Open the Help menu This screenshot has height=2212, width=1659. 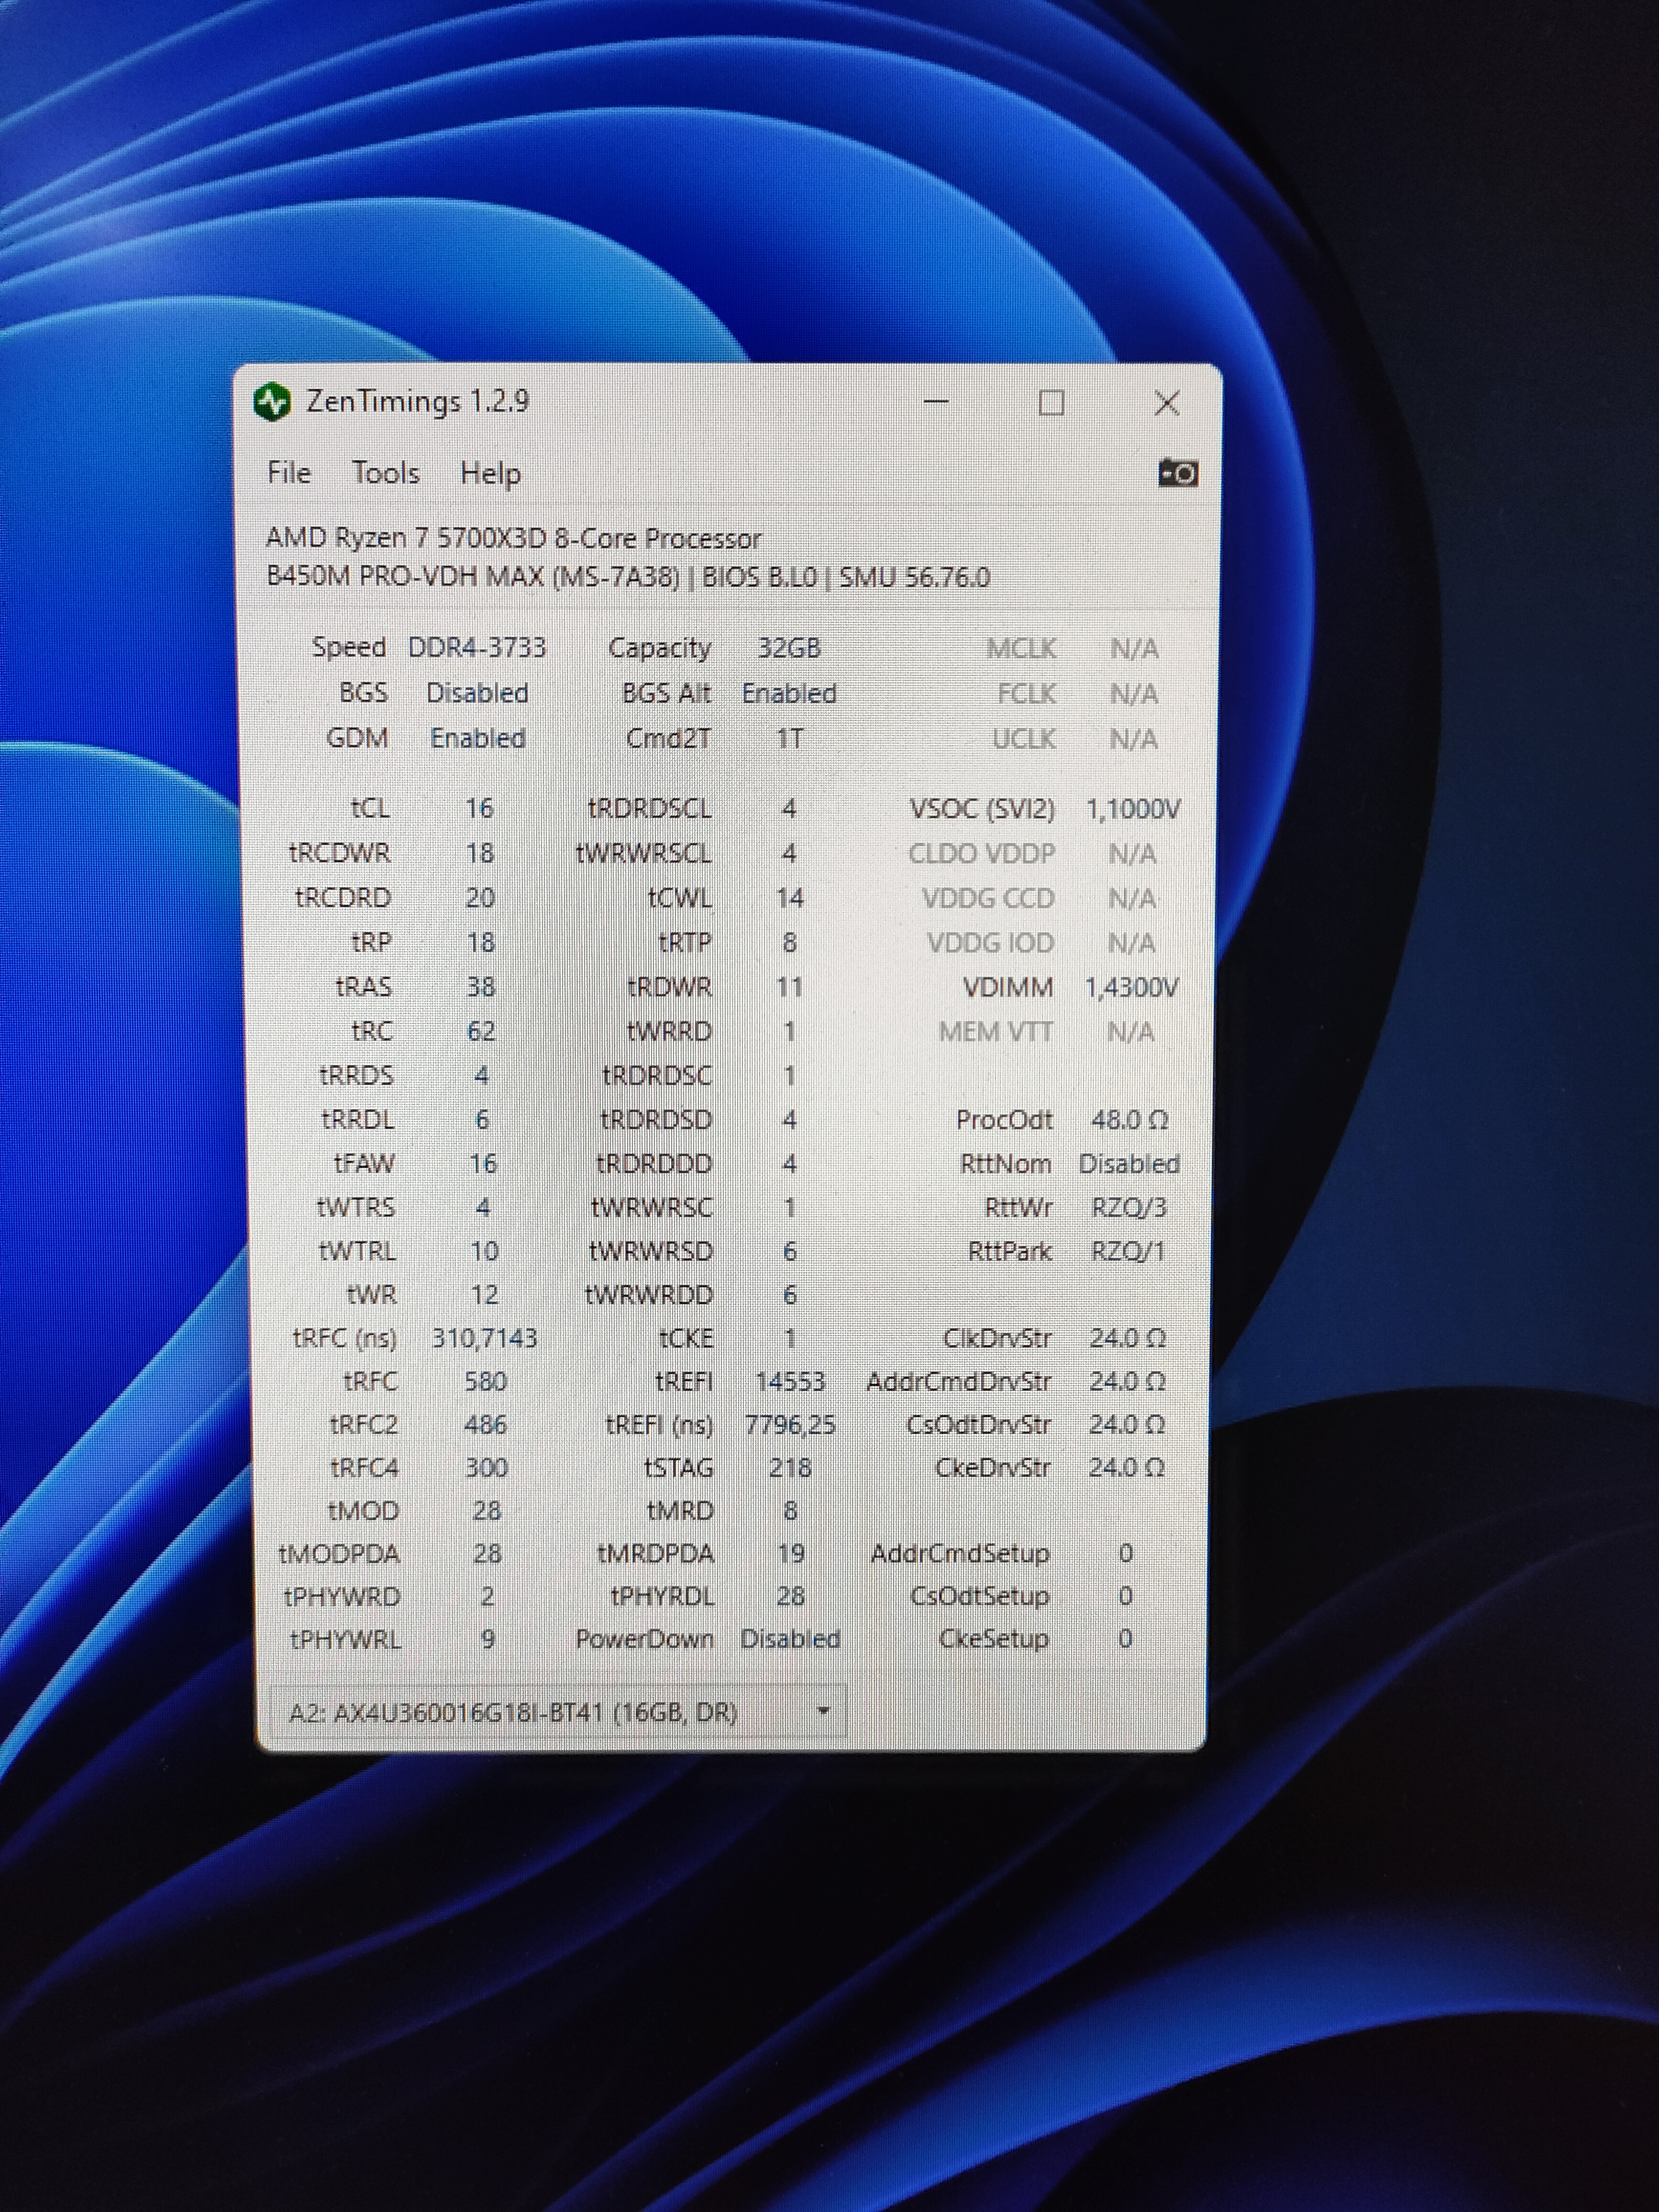click(x=490, y=473)
